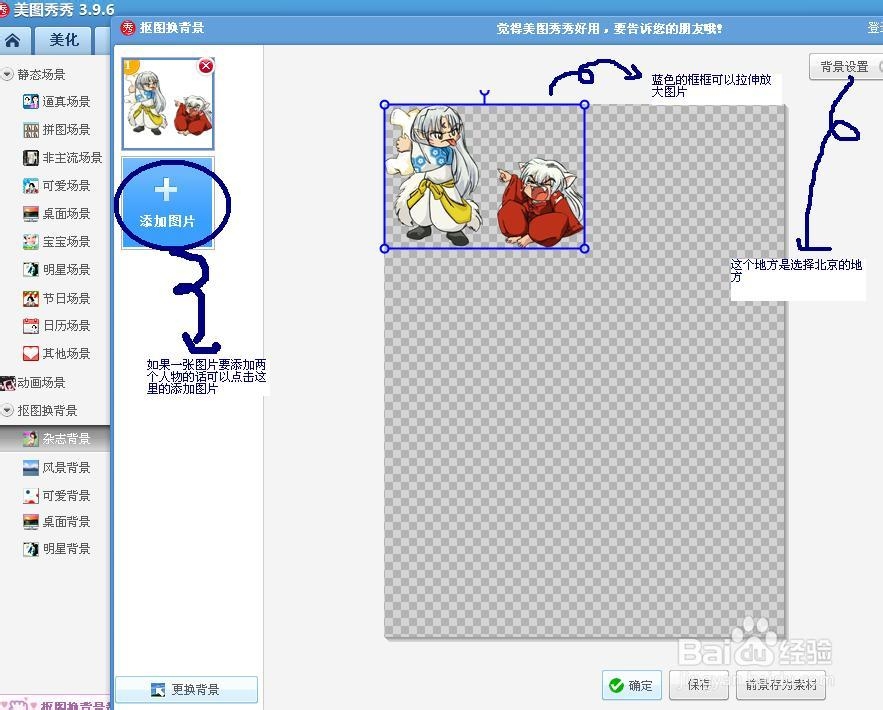Select the 非主流场景 icon
Screen dimensions: 883x710
(x=30, y=158)
